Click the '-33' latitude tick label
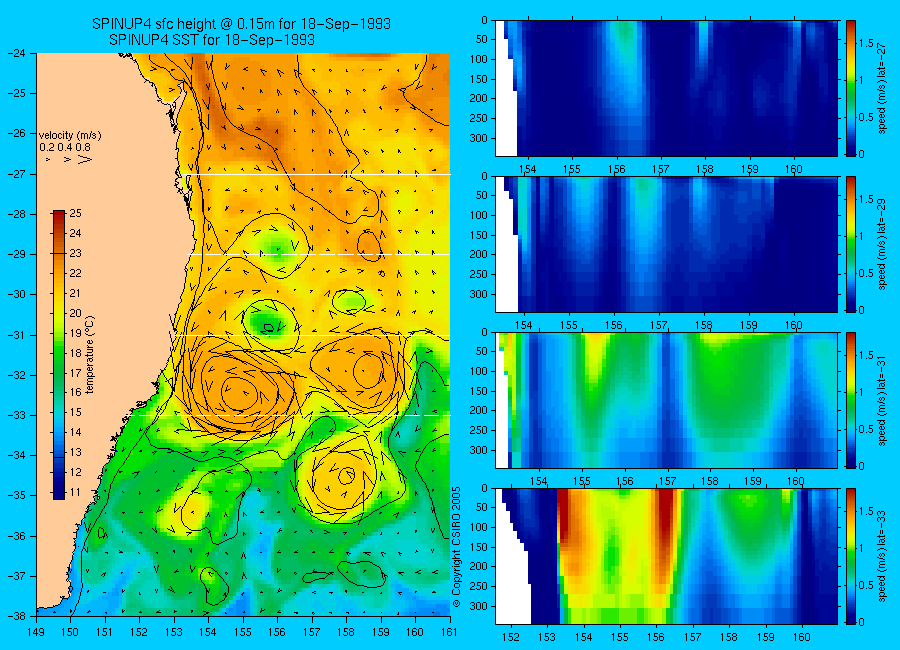 [x=17, y=415]
